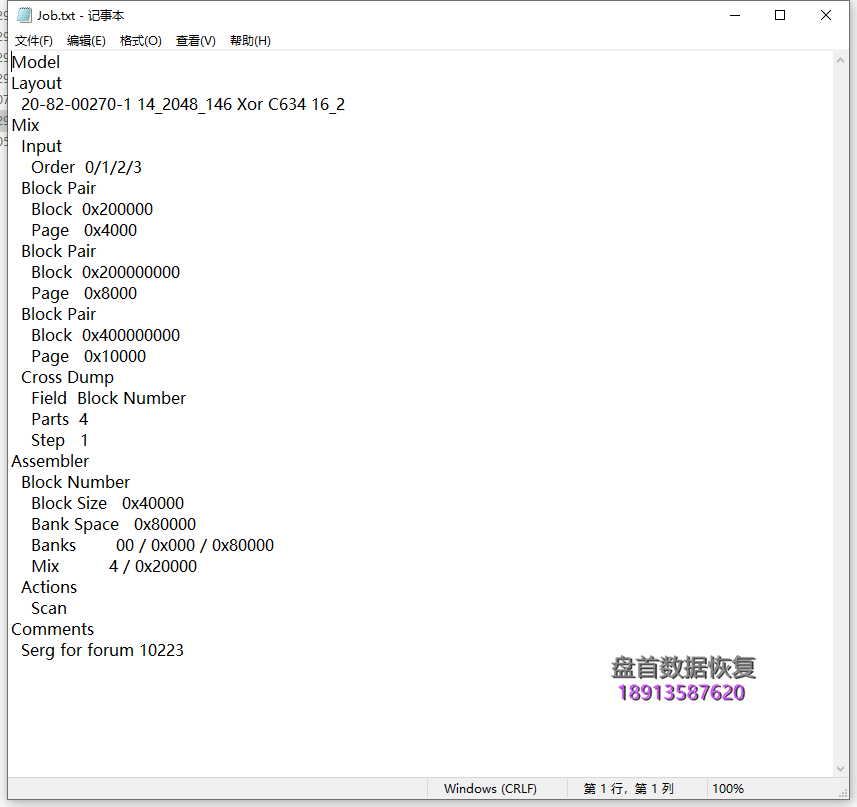Viewport: 857px width, 807px height.
Task: Minimize the Job.txt Notepad window
Action: coord(735,15)
